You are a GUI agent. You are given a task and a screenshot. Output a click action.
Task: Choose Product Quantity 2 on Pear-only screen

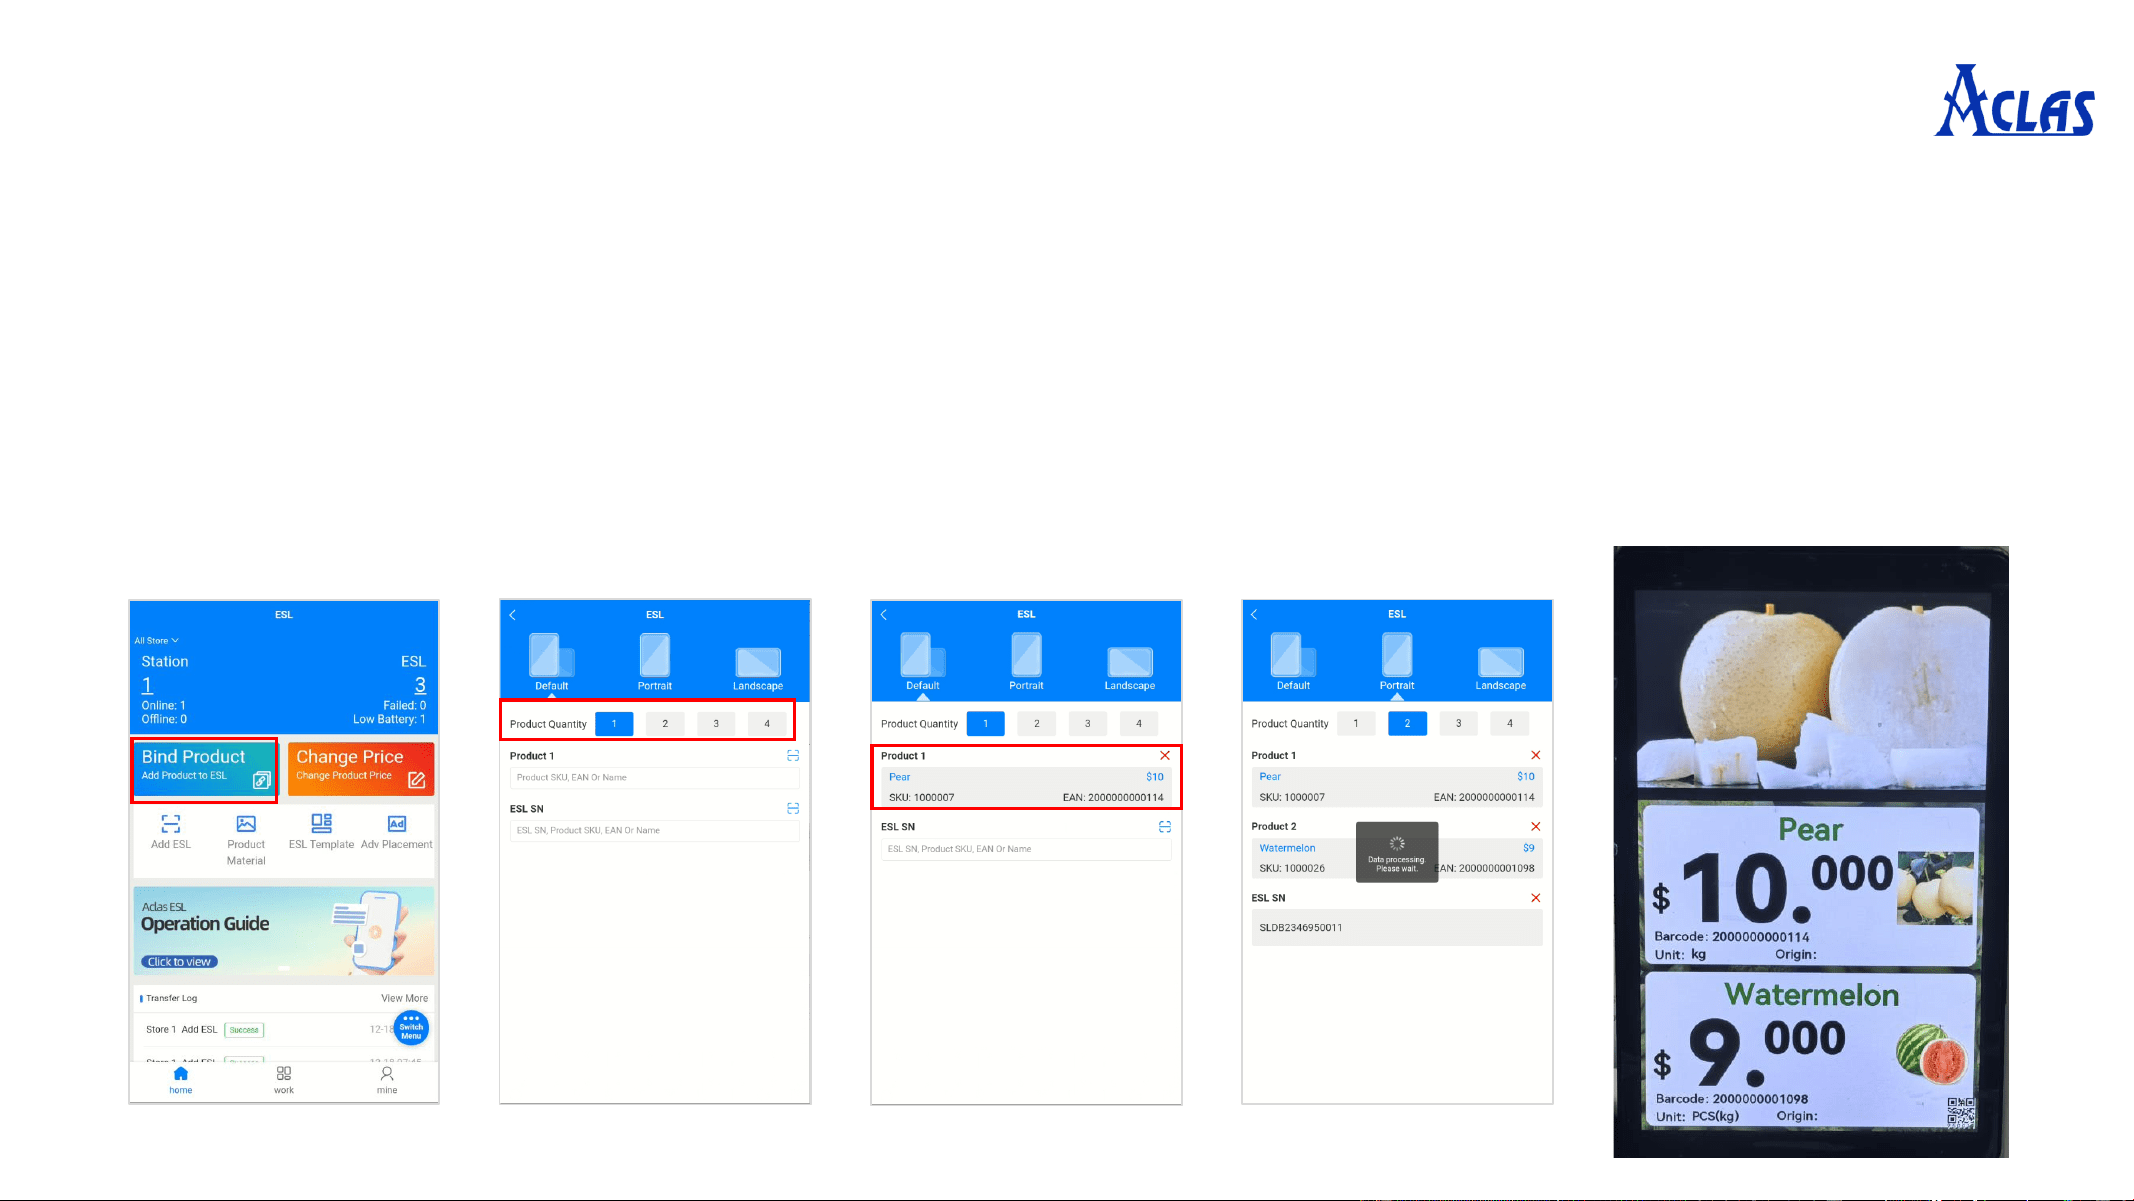coord(1036,724)
